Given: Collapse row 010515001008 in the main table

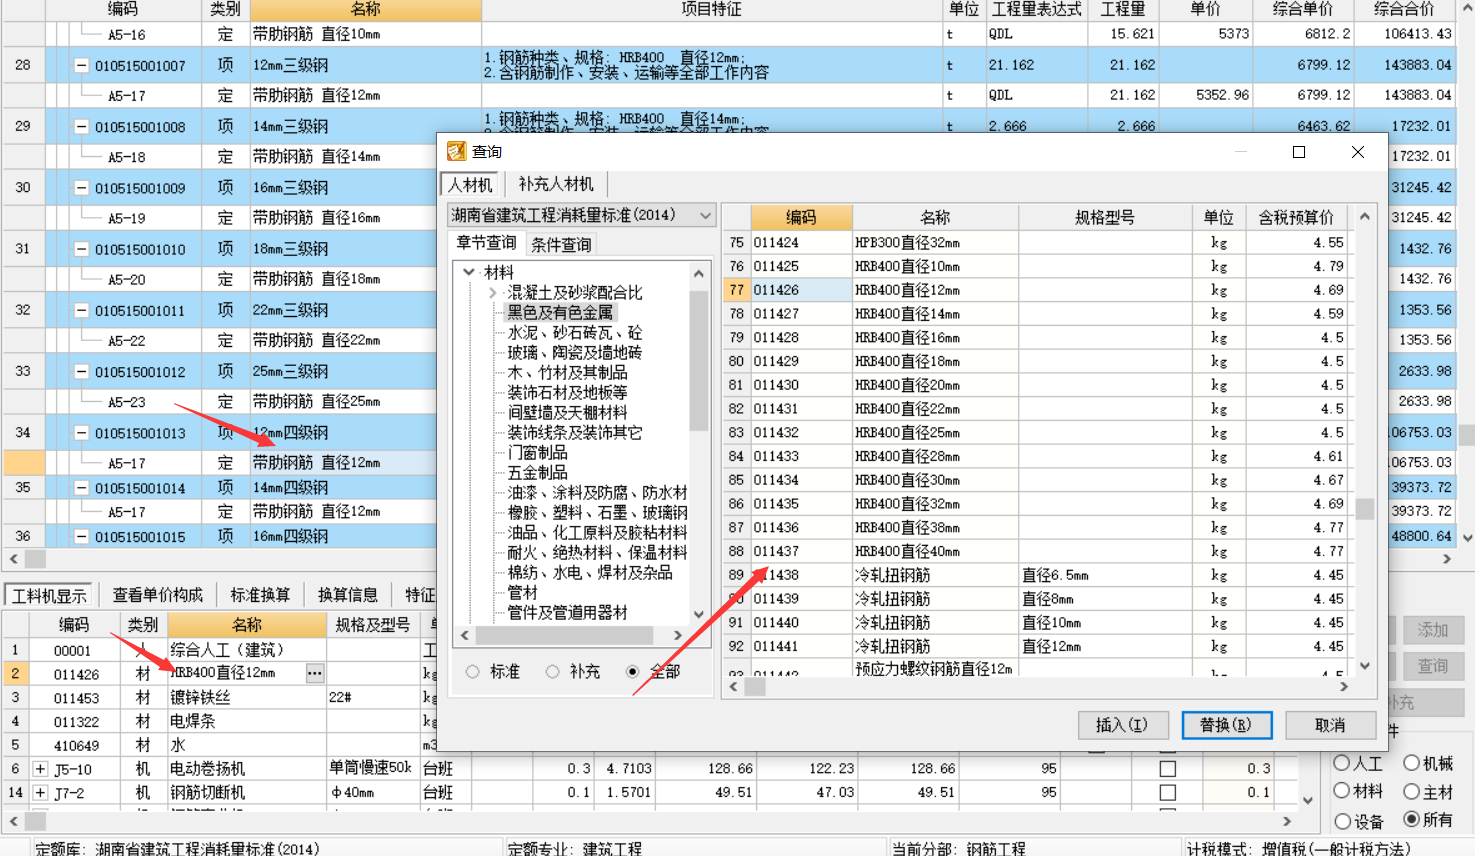Looking at the screenshot, I should pos(82,127).
